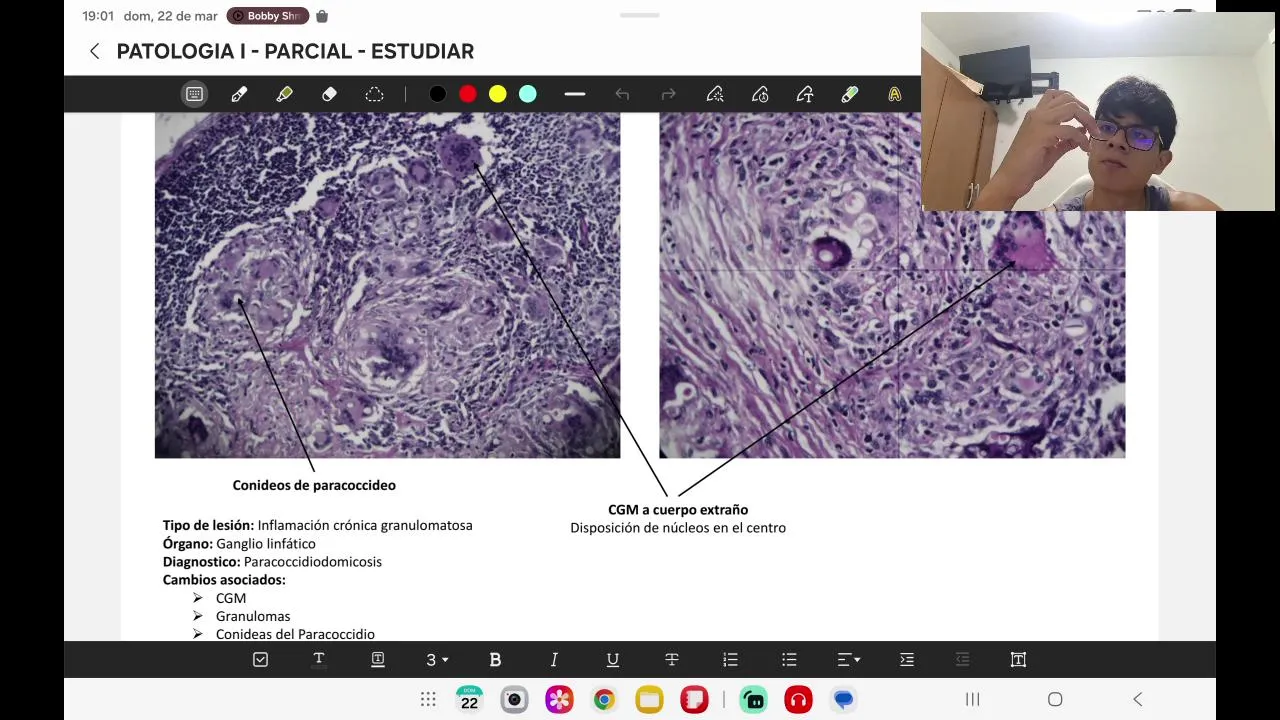Open Google Chrome from the taskbar
This screenshot has height=720, width=1280.
point(604,699)
